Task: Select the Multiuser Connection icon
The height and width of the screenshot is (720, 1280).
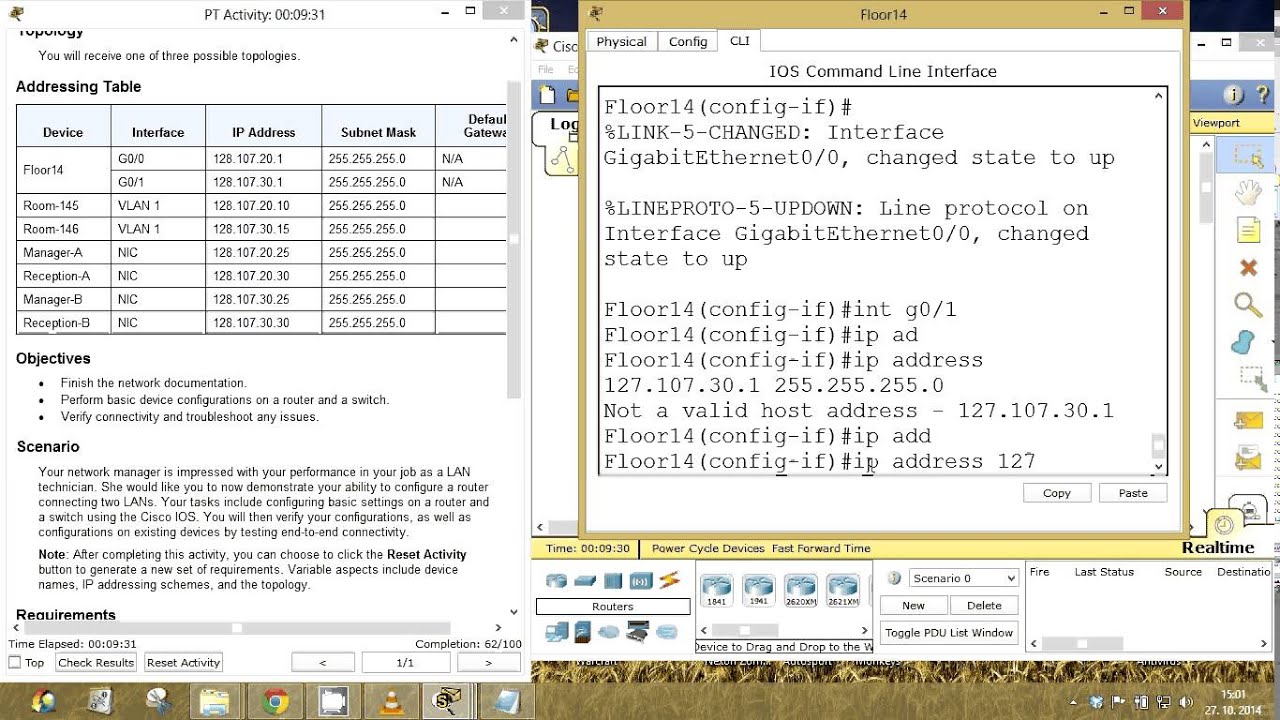Action: 666,632
